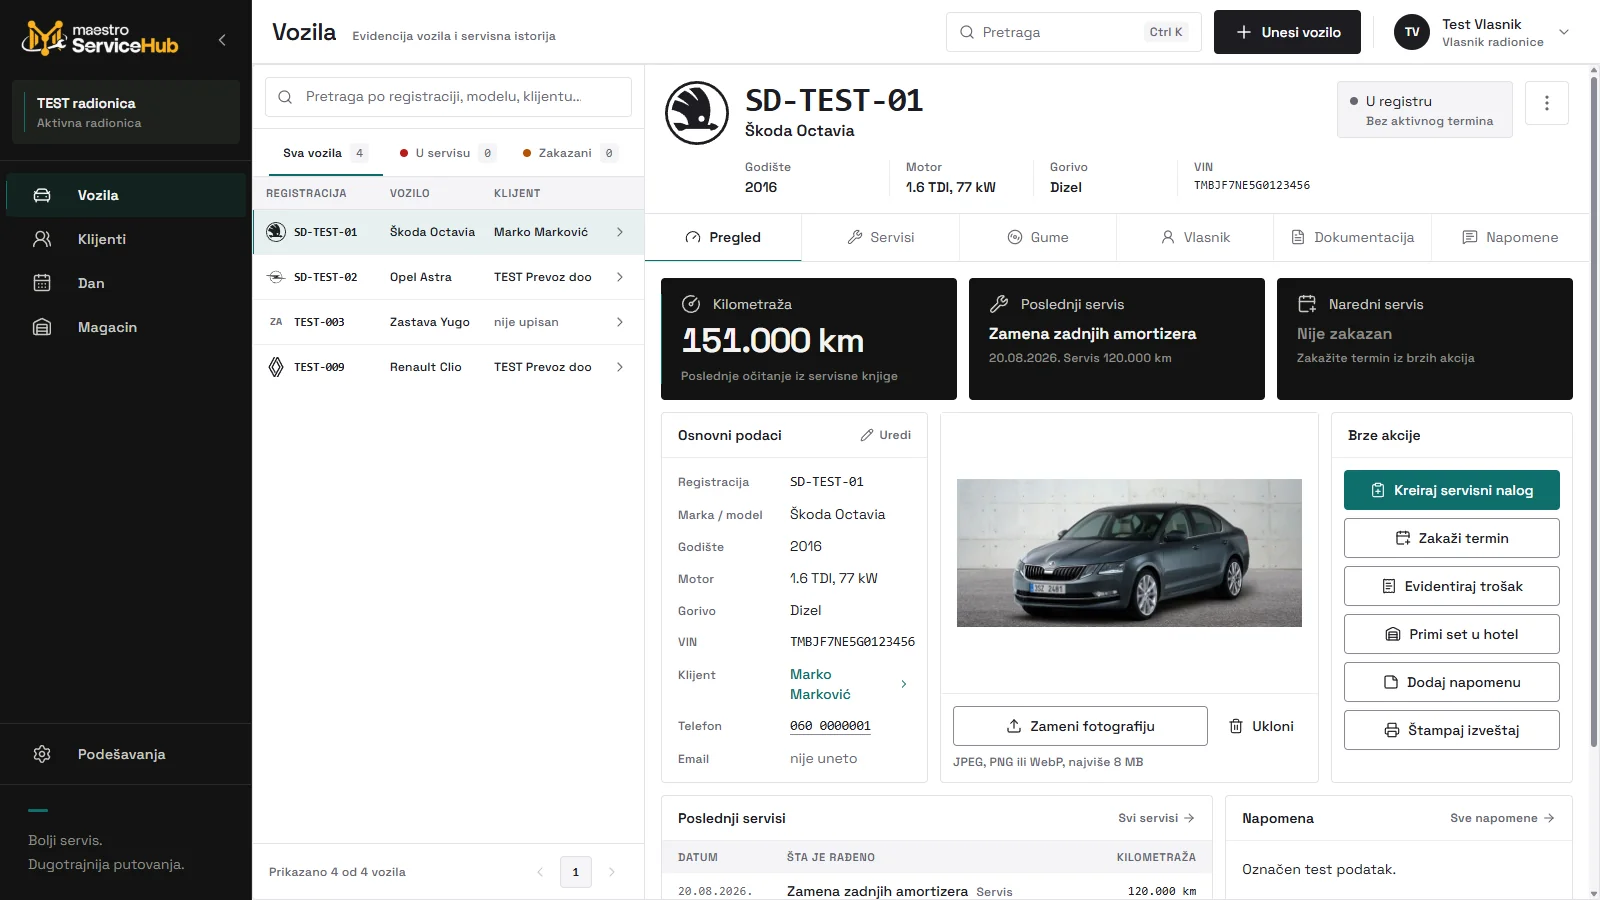Focus vehicle list search field

tap(448, 97)
